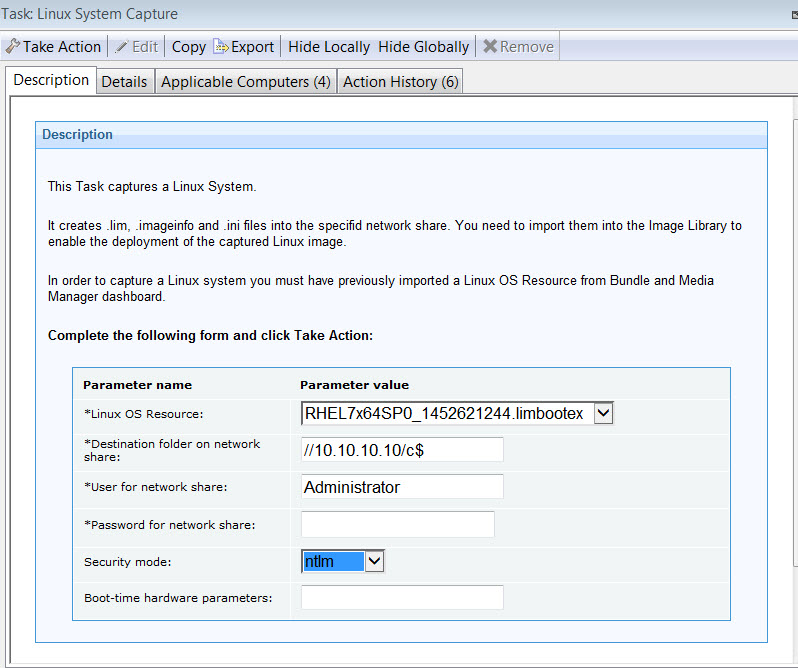Click the Parameter value column header
The image size is (798, 668).
click(354, 385)
